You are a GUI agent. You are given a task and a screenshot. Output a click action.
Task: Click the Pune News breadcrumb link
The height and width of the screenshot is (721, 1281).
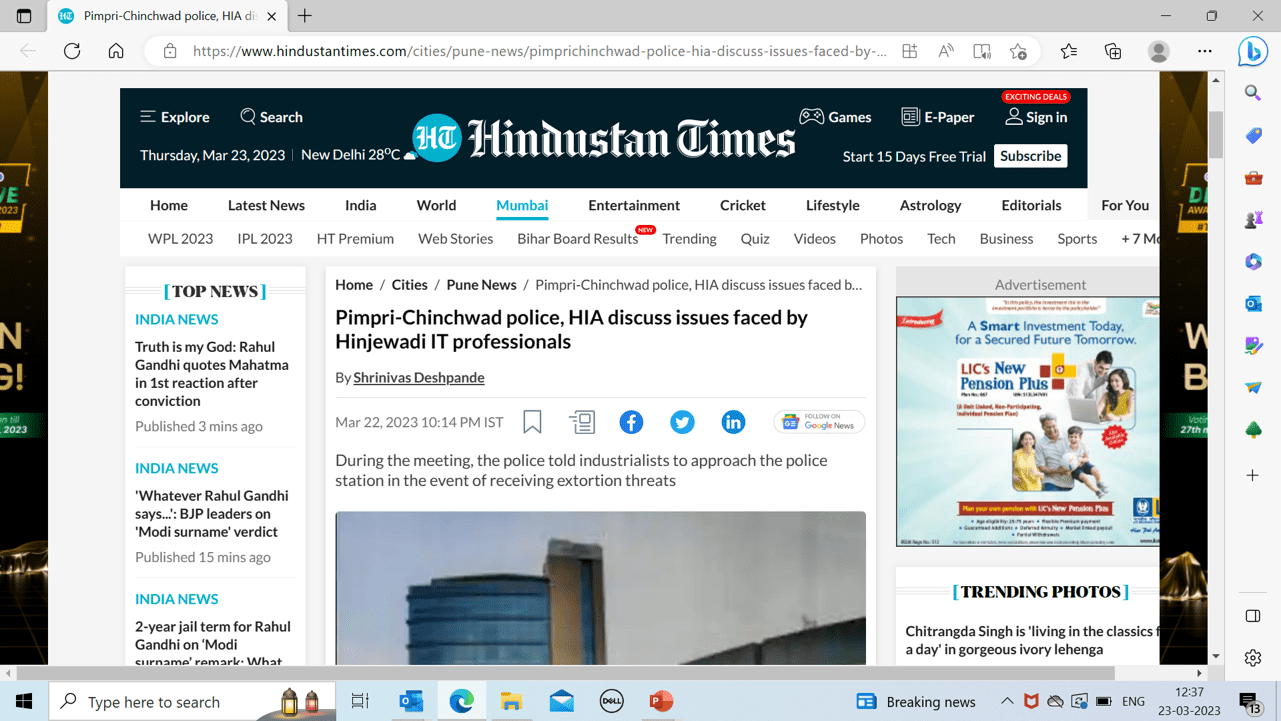pyautogui.click(x=481, y=285)
